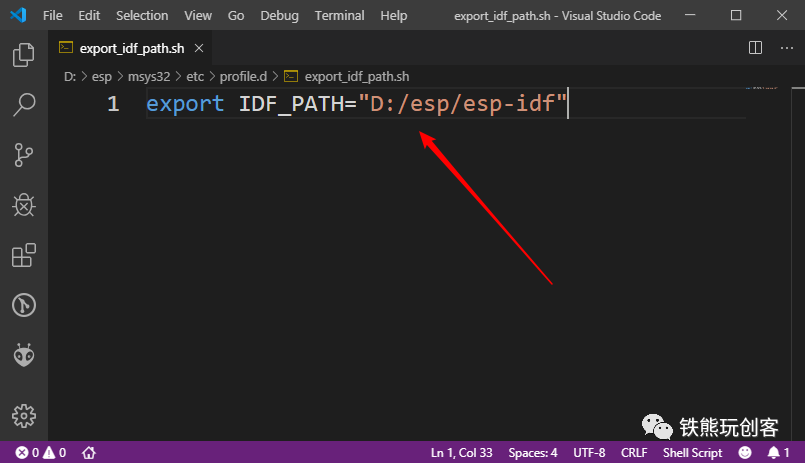Open the Search view icon

coord(24,105)
